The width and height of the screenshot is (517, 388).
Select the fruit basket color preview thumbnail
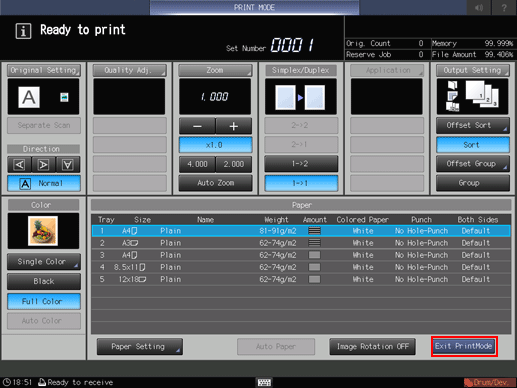43,231
